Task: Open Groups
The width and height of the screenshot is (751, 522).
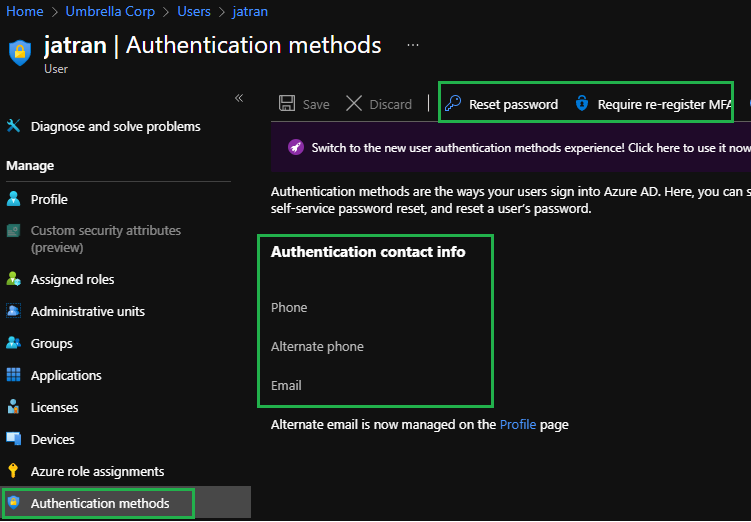Action: click(x=52, y=343)
